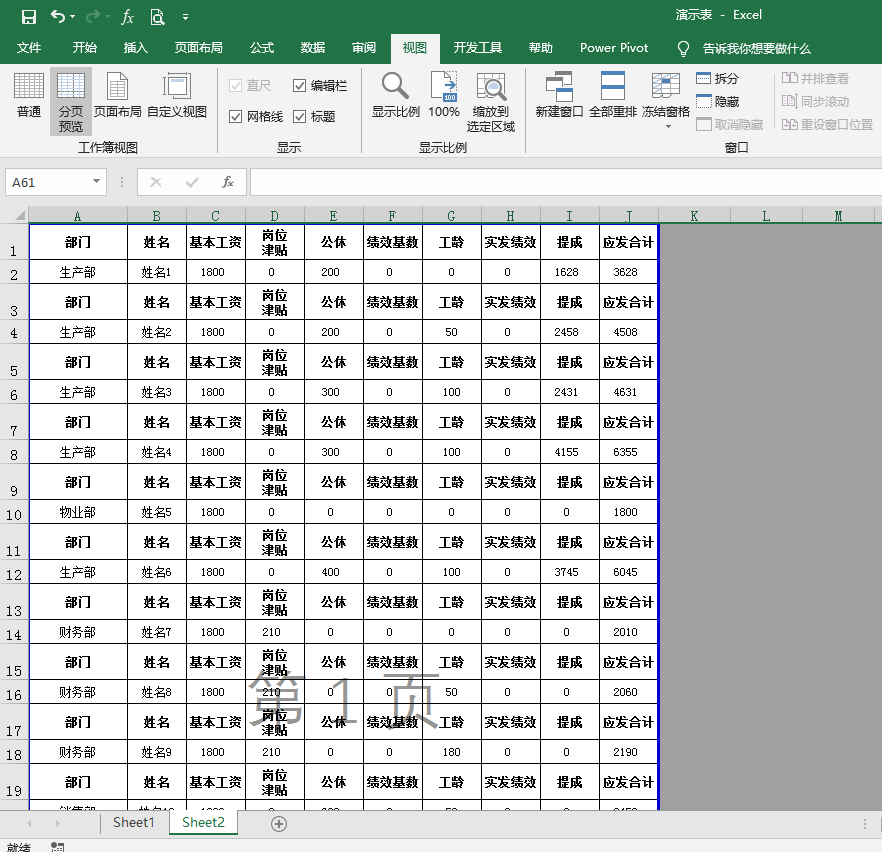Viewport: 882px width, 852px height.
Task: Open the Name Box dropdown
Action: (97, 182)
